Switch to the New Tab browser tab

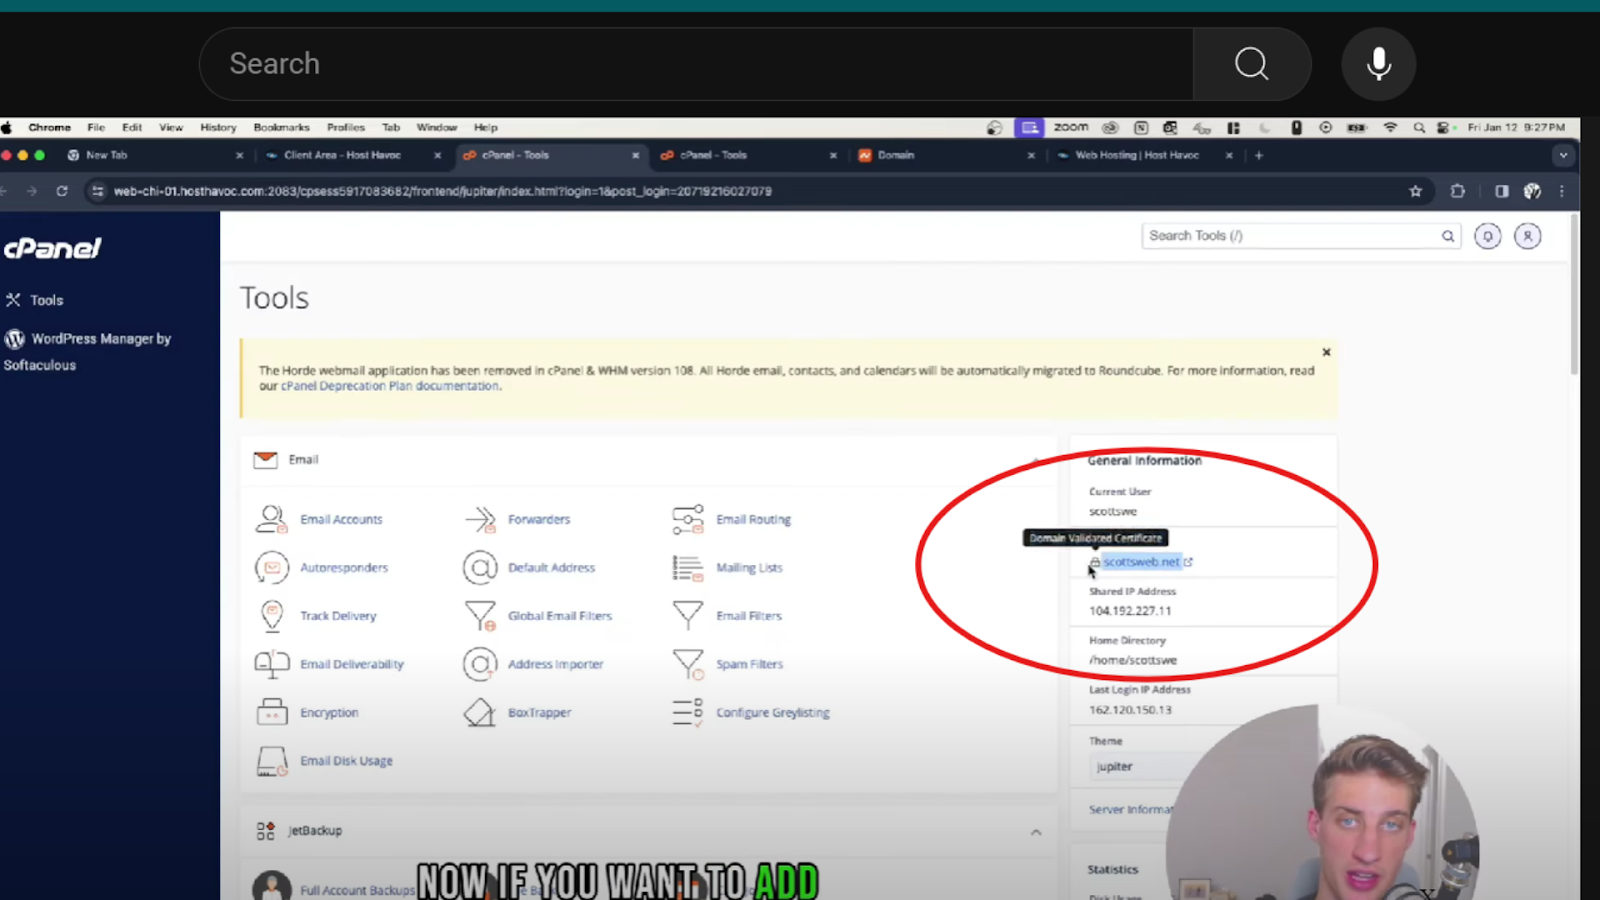pyautogui.click(x=106, y=155)
